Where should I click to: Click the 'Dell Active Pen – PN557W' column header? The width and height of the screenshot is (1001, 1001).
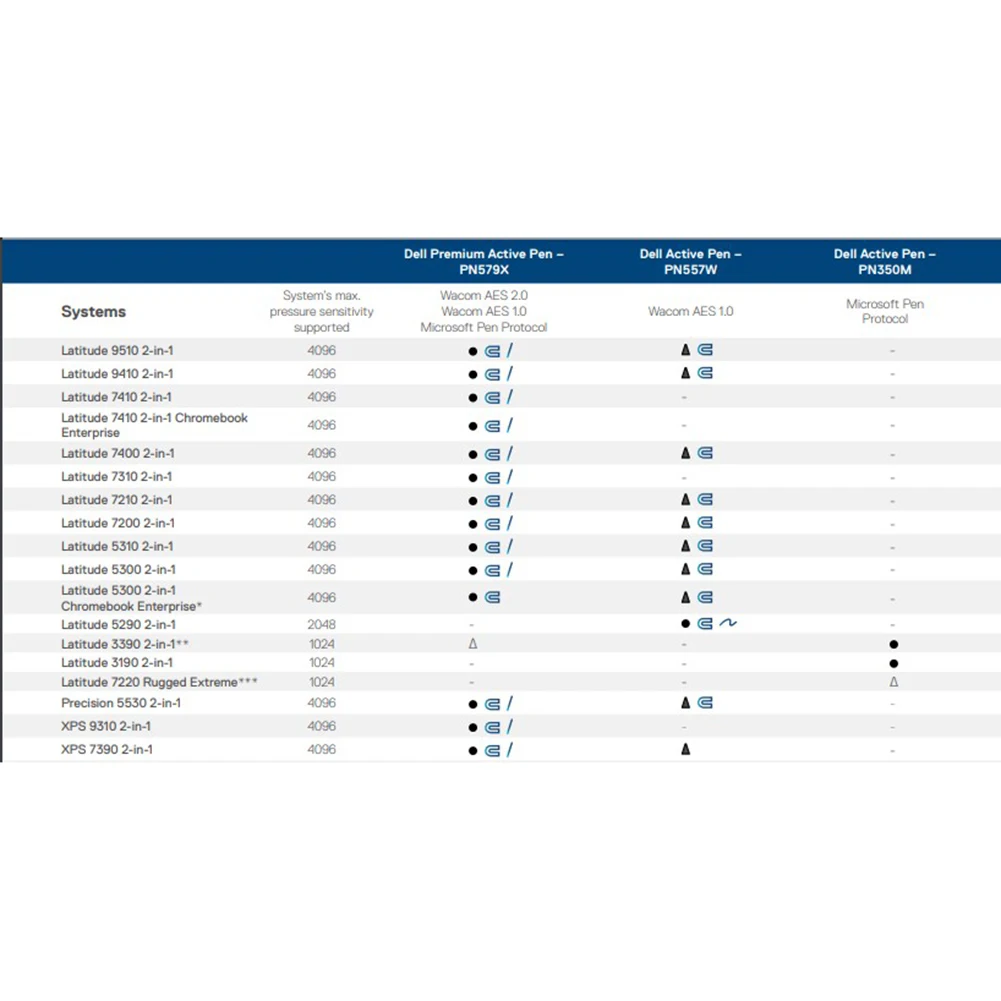click(x=691, y=262)
